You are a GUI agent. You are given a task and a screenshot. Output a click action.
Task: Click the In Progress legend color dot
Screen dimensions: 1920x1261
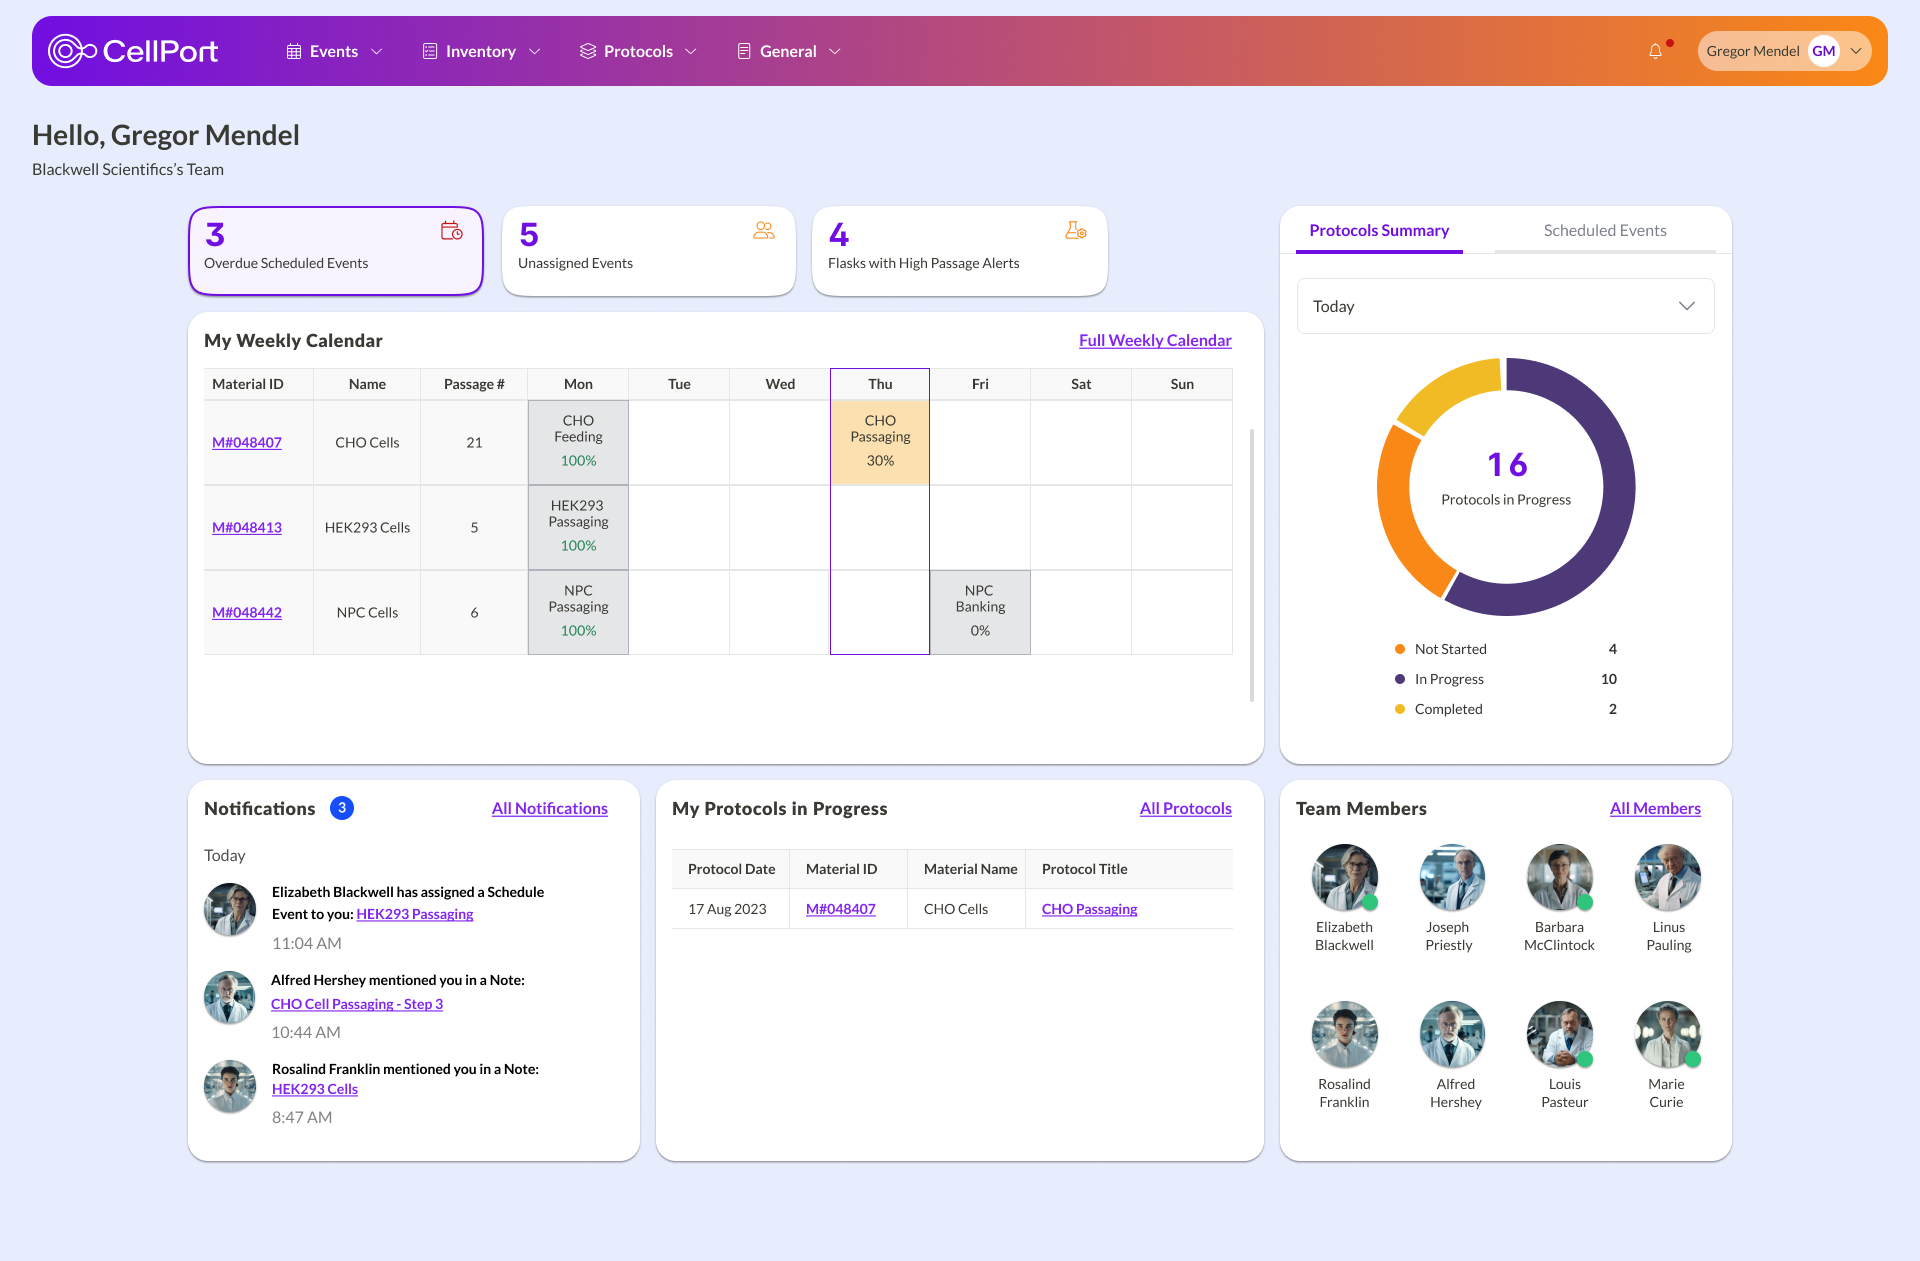1398,678
